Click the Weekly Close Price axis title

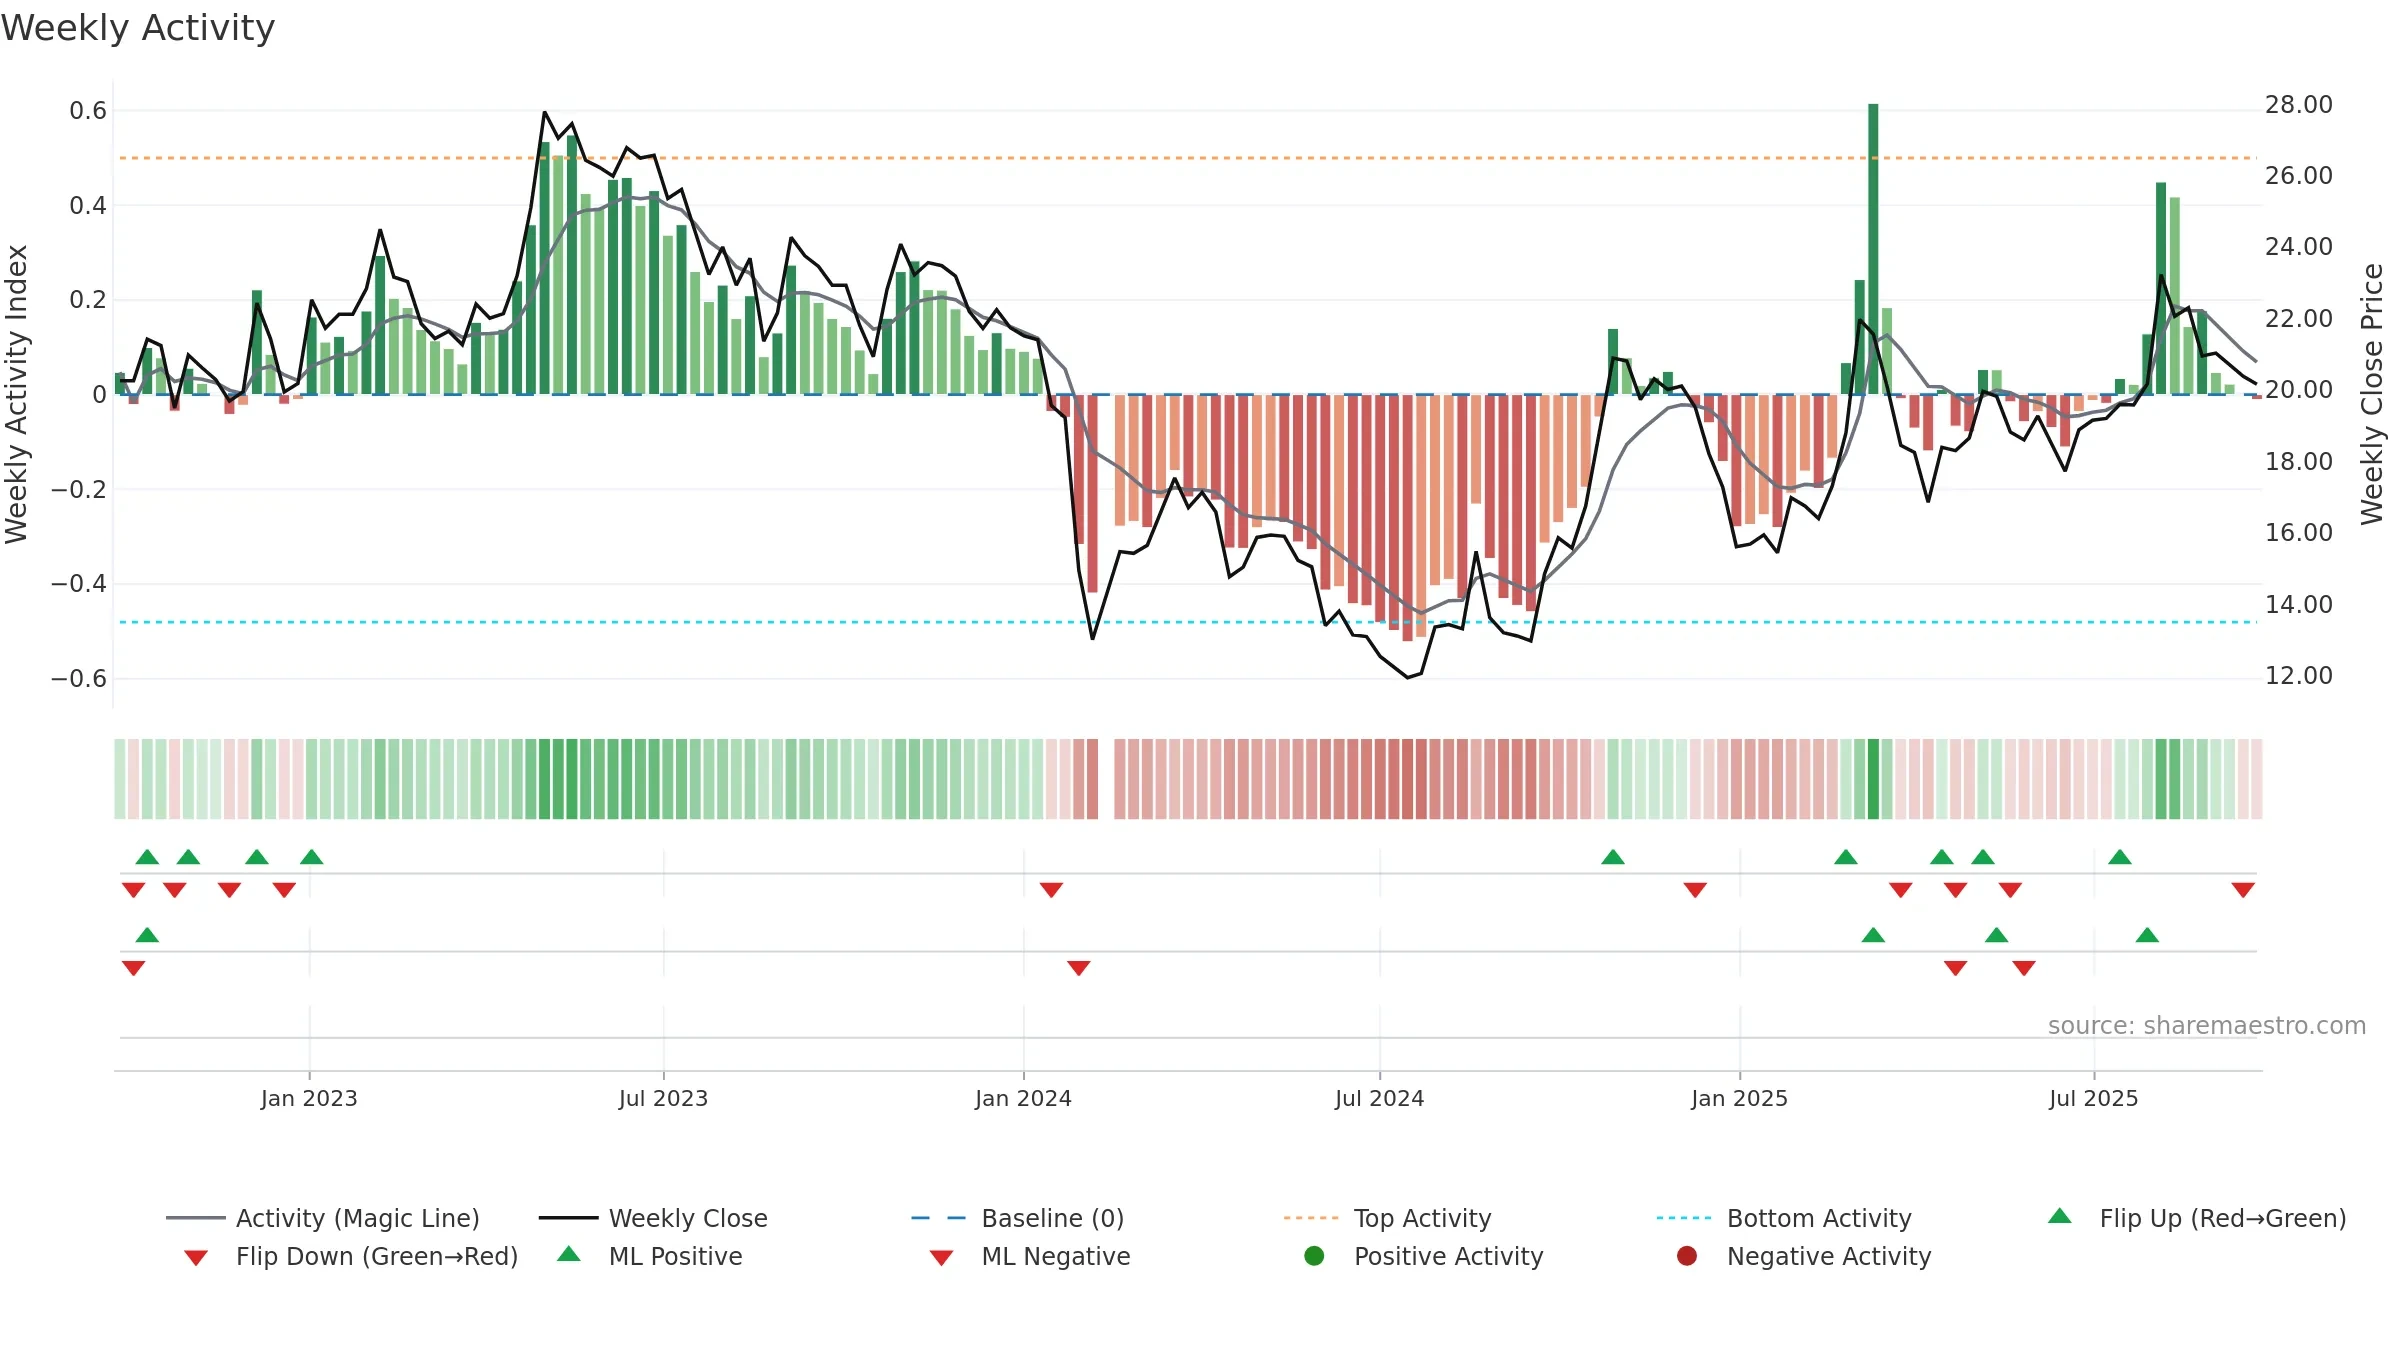(2372, 394)
